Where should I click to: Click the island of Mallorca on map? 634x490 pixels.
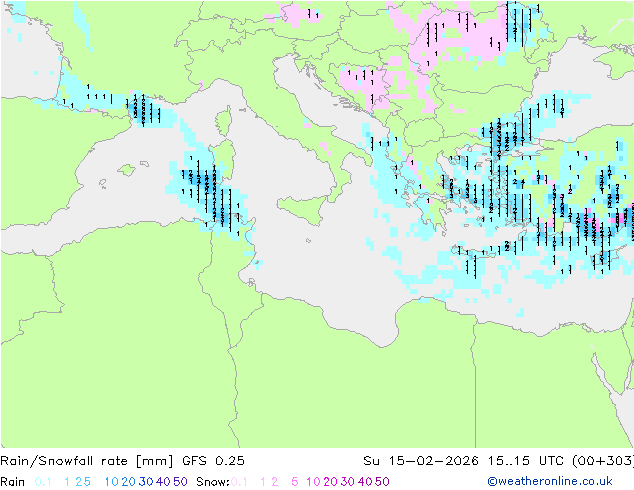(127, 170)
